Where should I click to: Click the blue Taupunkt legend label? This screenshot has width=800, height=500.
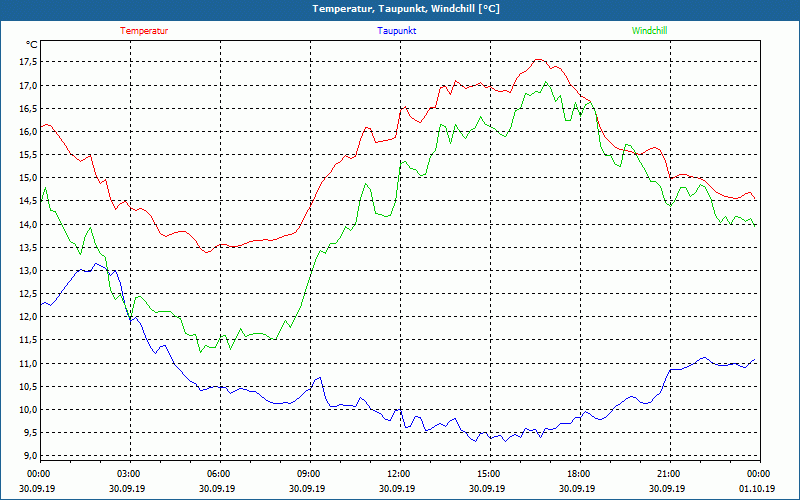396,31
